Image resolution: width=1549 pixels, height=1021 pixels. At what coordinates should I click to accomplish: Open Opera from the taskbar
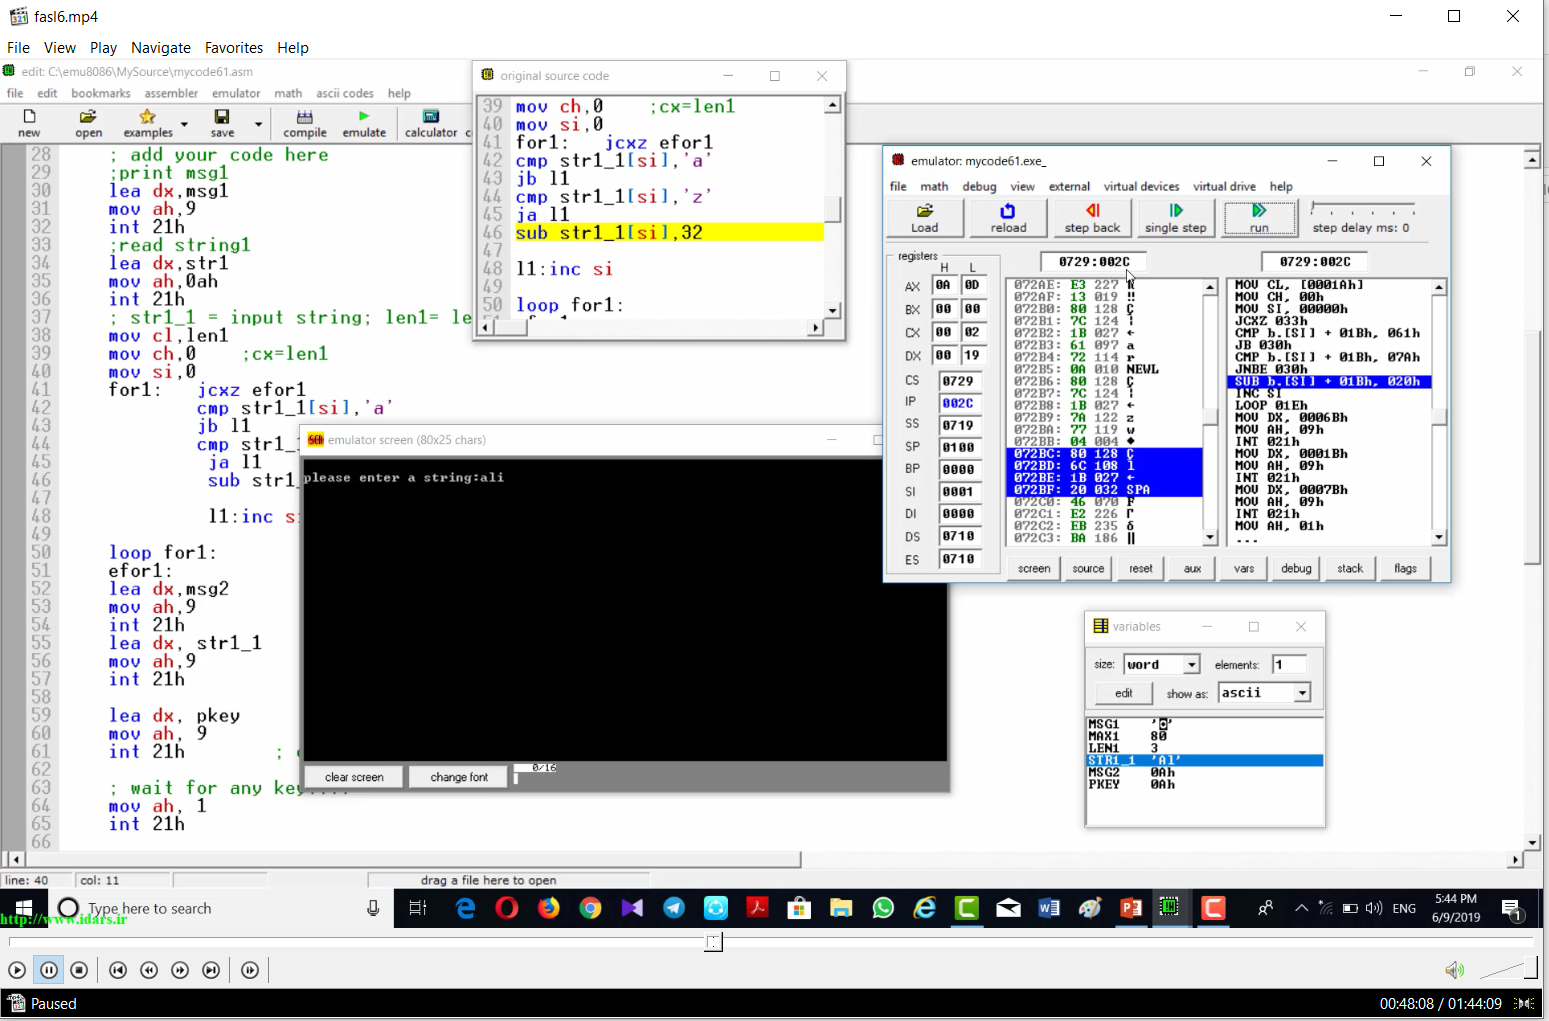pyautogui.click(x=507, y=908)
